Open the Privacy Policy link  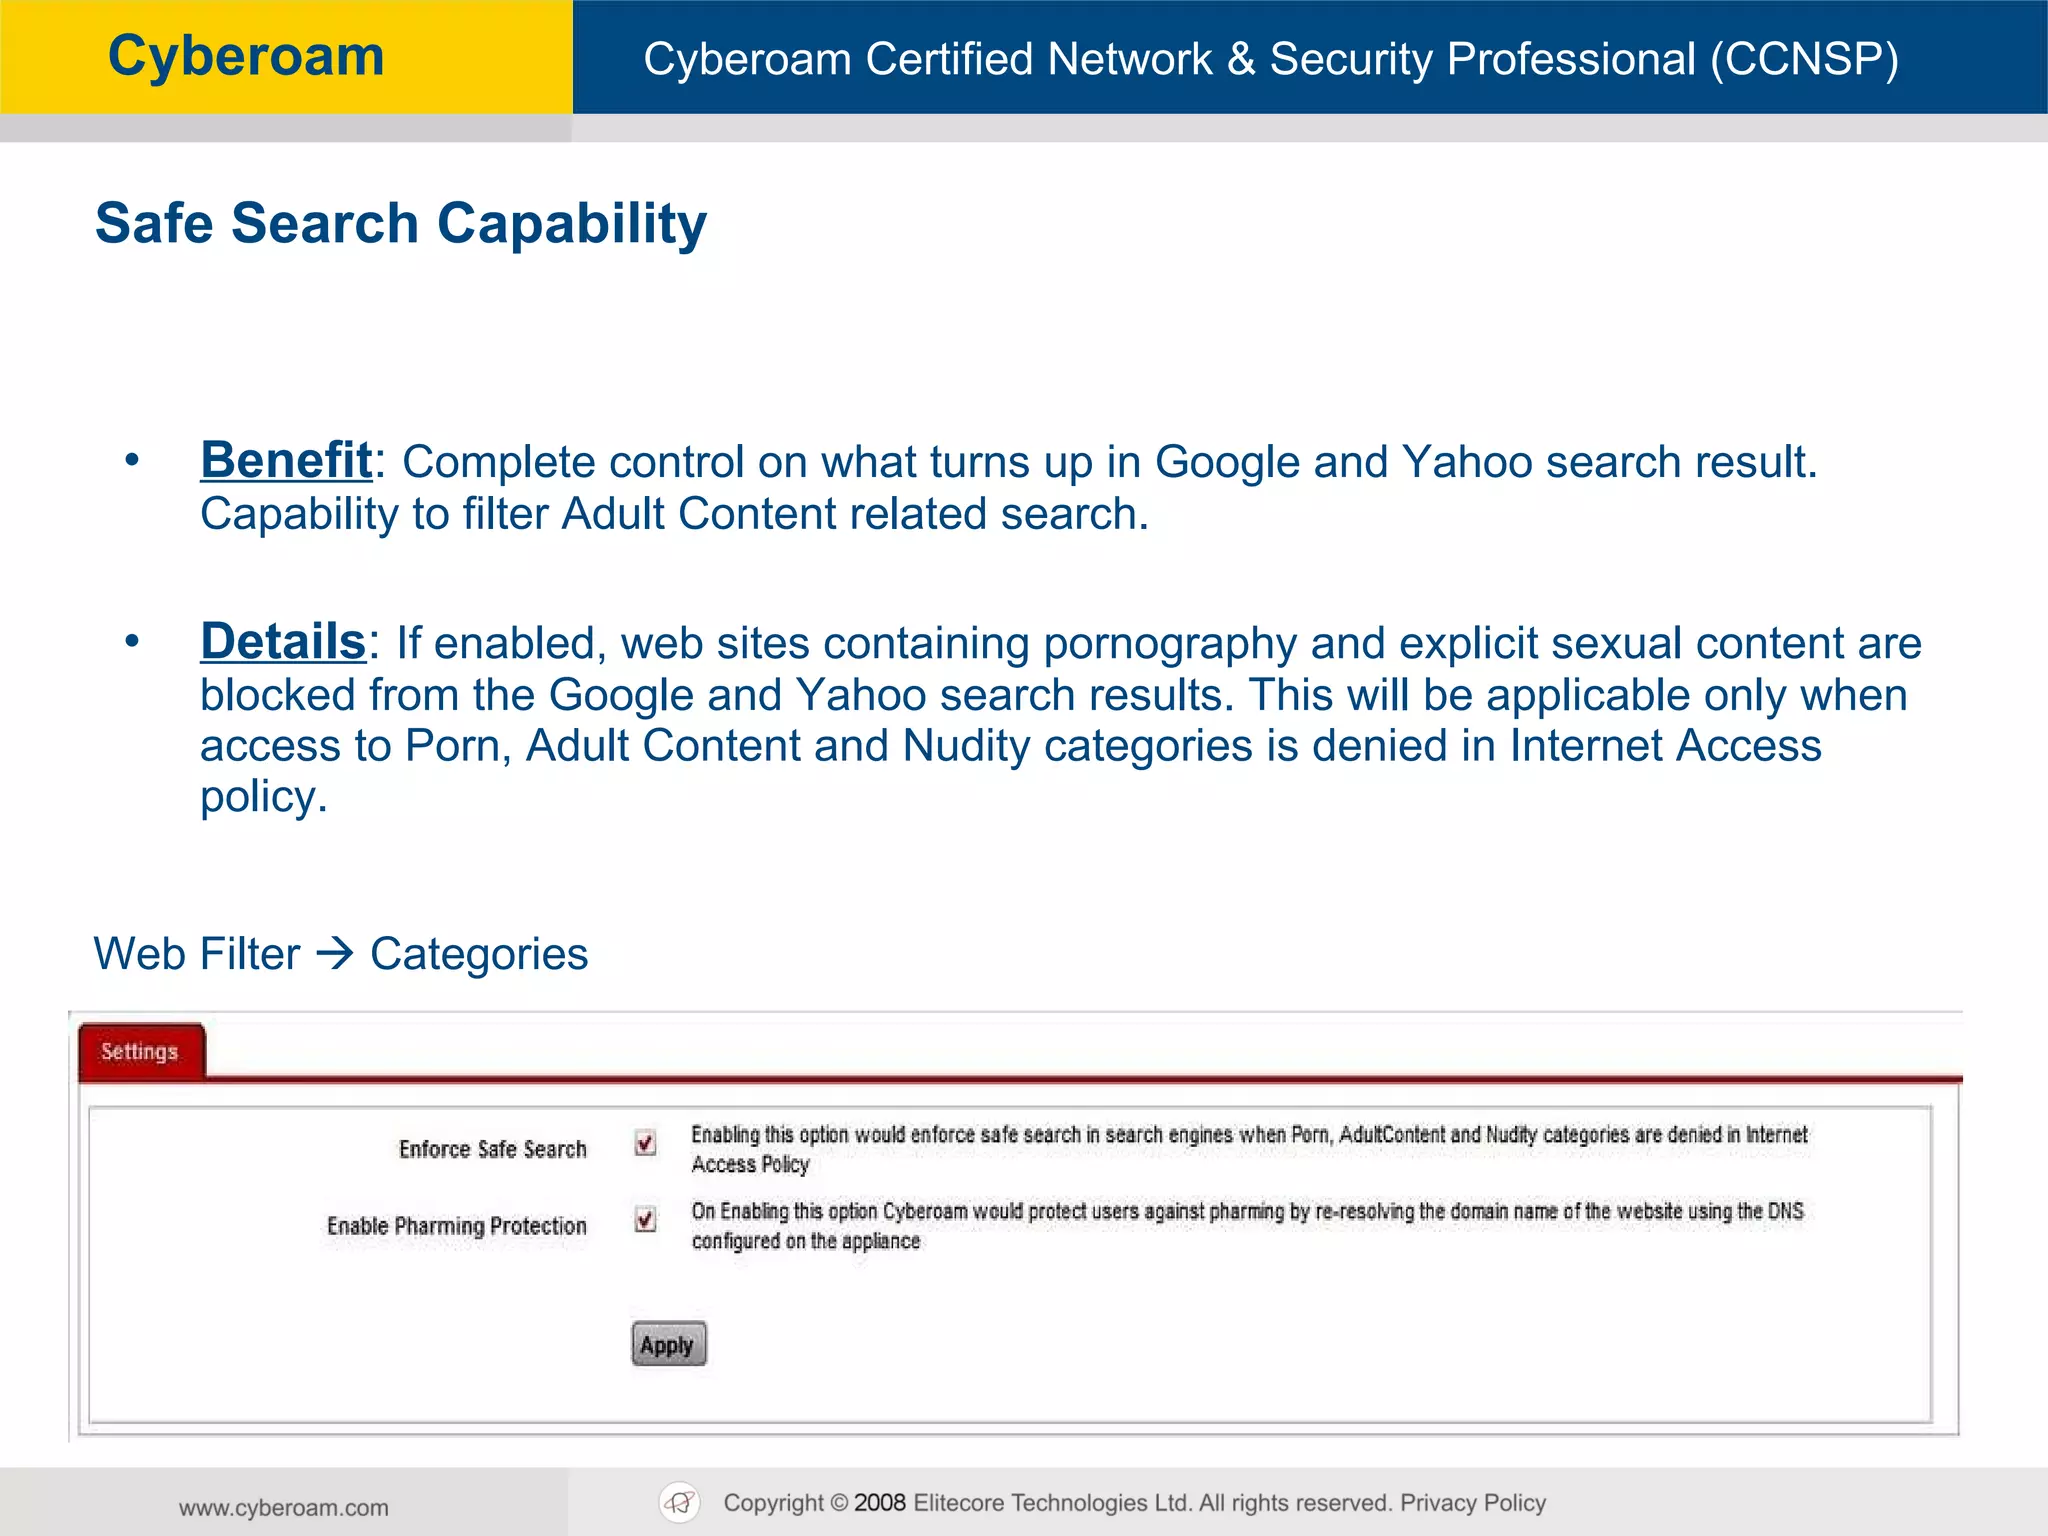click(1473, 1503)
